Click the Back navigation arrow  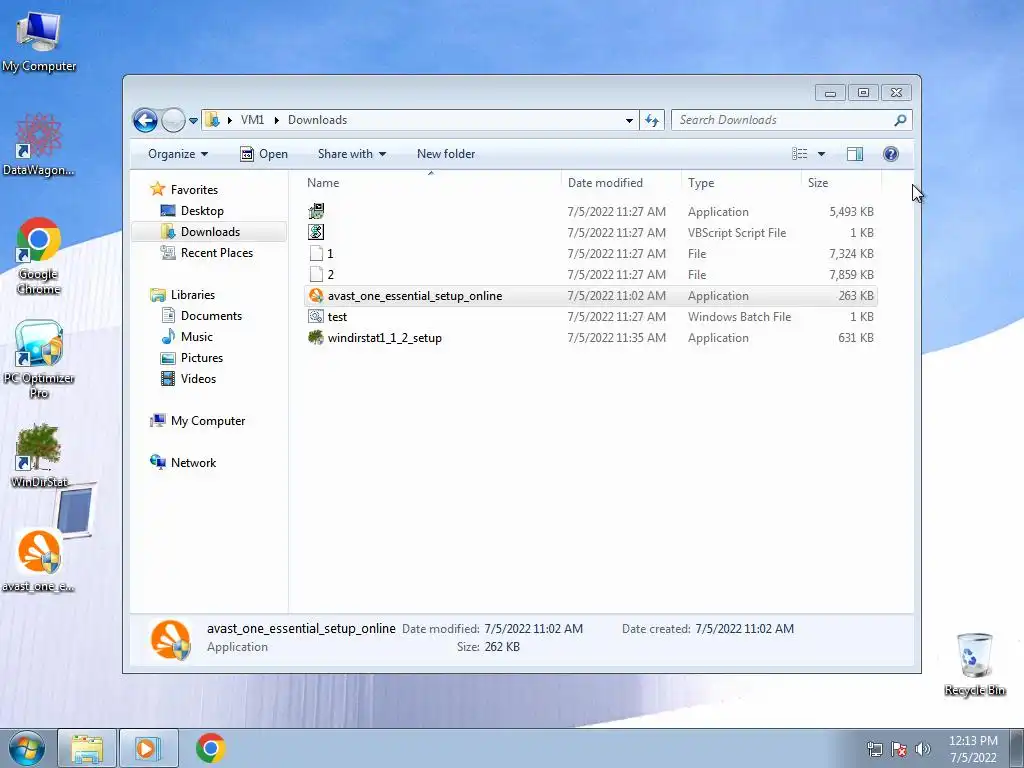coord(145,120)
